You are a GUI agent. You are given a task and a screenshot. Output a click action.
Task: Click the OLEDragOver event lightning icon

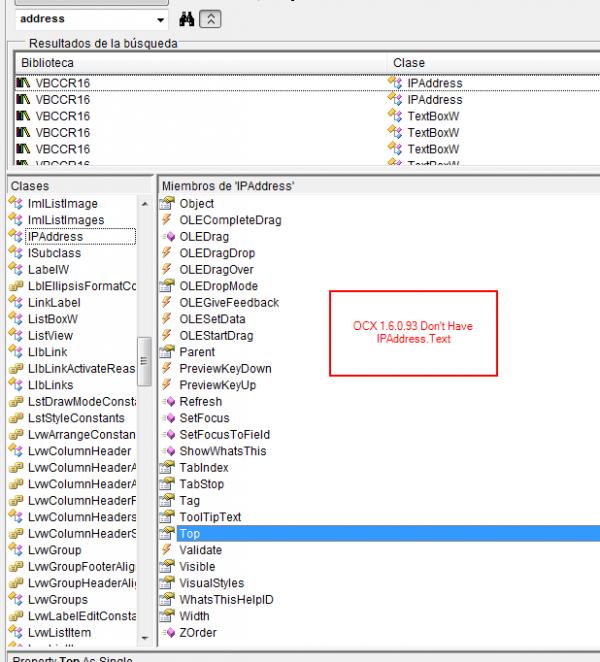tap(167, 269)
